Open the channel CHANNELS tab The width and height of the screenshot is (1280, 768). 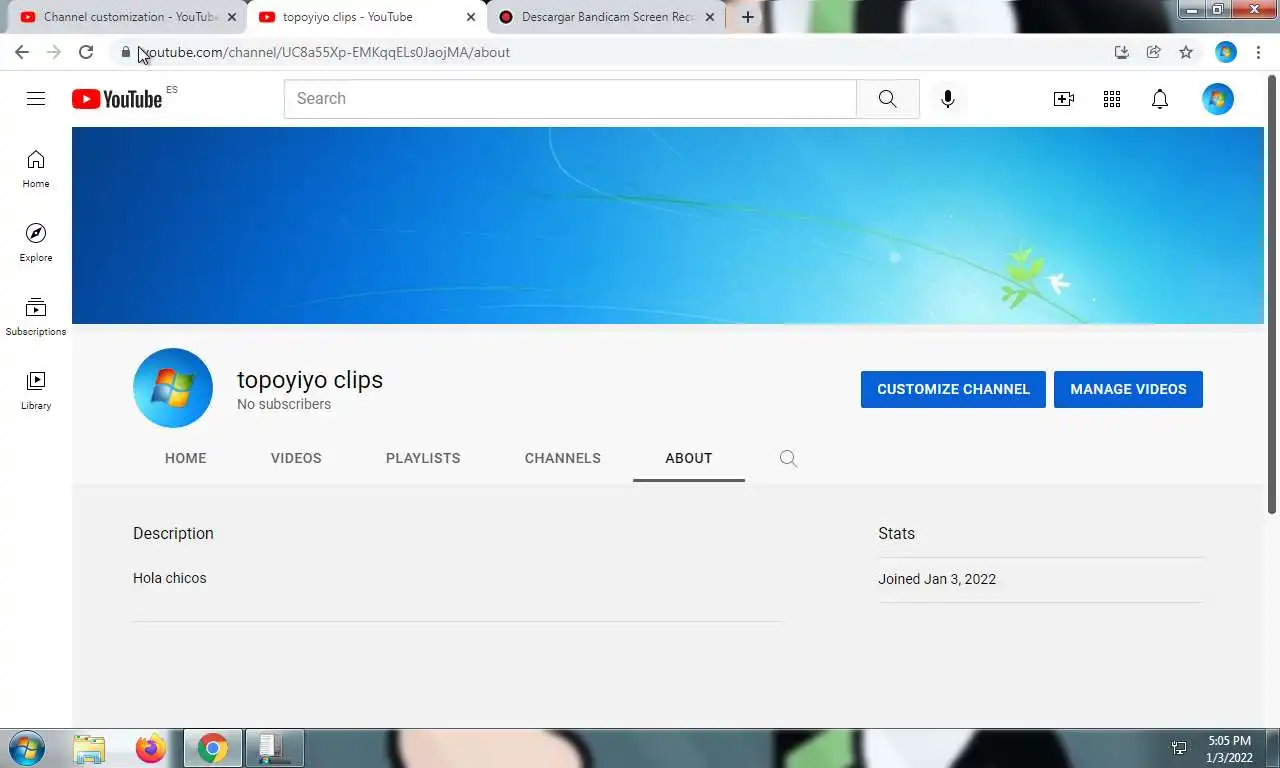pyautogui.click(x=563, y=458)
